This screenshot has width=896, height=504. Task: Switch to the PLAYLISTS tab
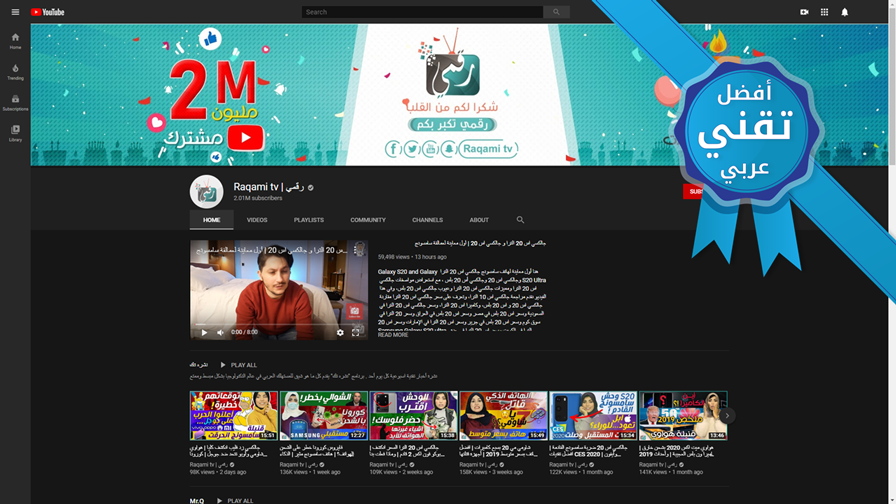tap(309, 220)
